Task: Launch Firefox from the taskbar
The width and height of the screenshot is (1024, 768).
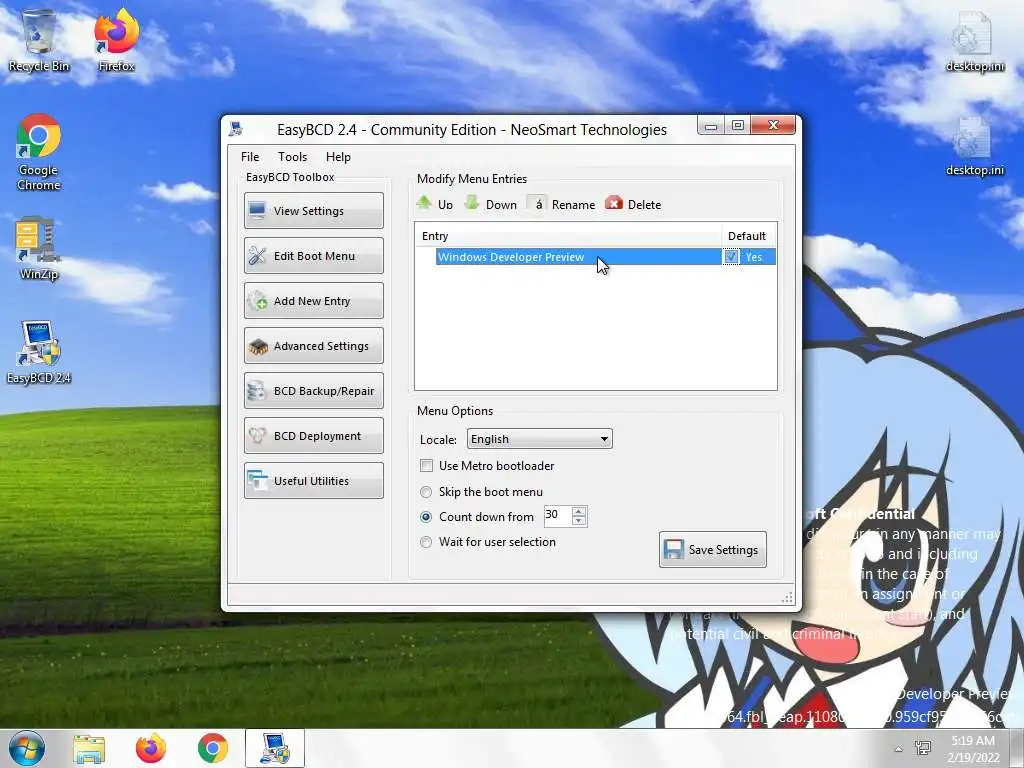Action: click(151, 748)
